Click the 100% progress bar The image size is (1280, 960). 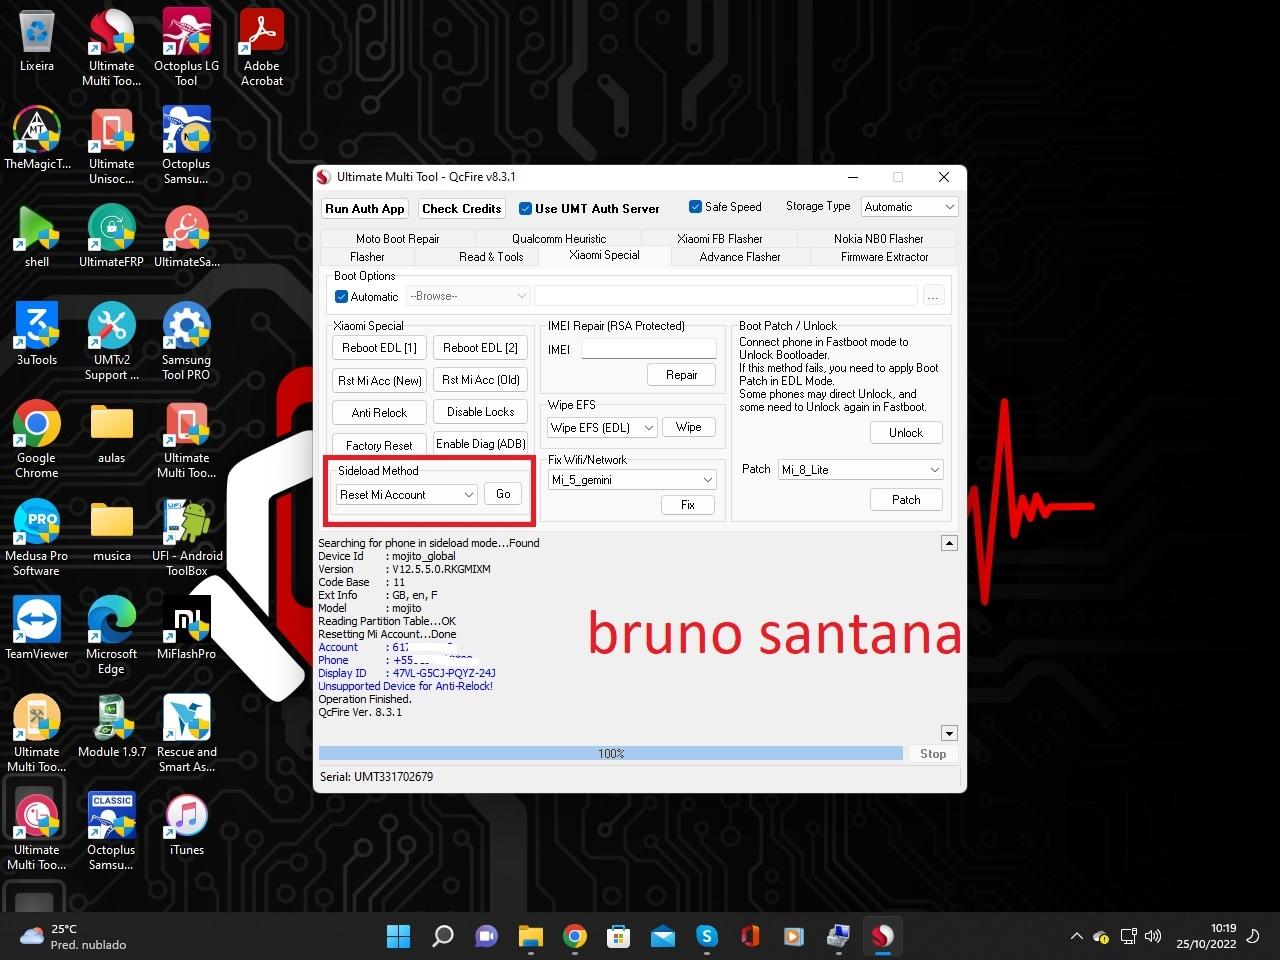pos(611,754)
